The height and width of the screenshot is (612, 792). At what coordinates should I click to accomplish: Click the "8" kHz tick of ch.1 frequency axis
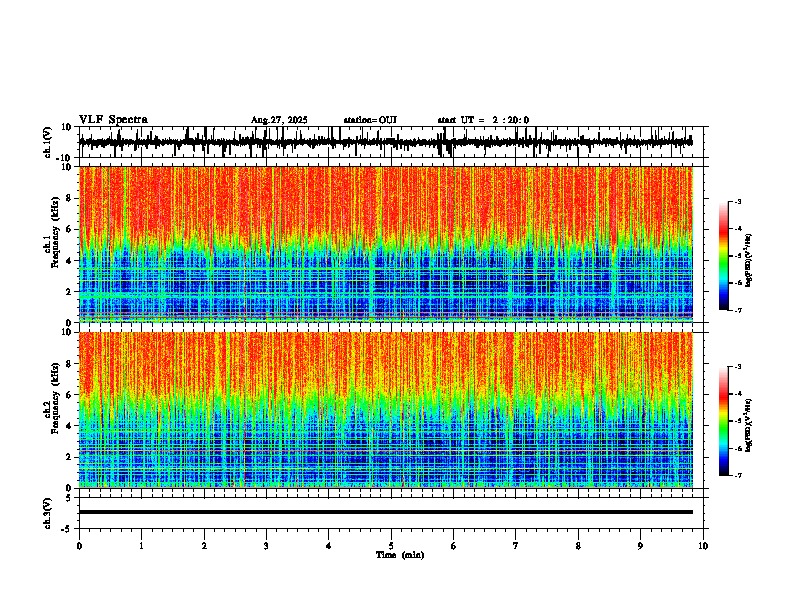point(70,198)
